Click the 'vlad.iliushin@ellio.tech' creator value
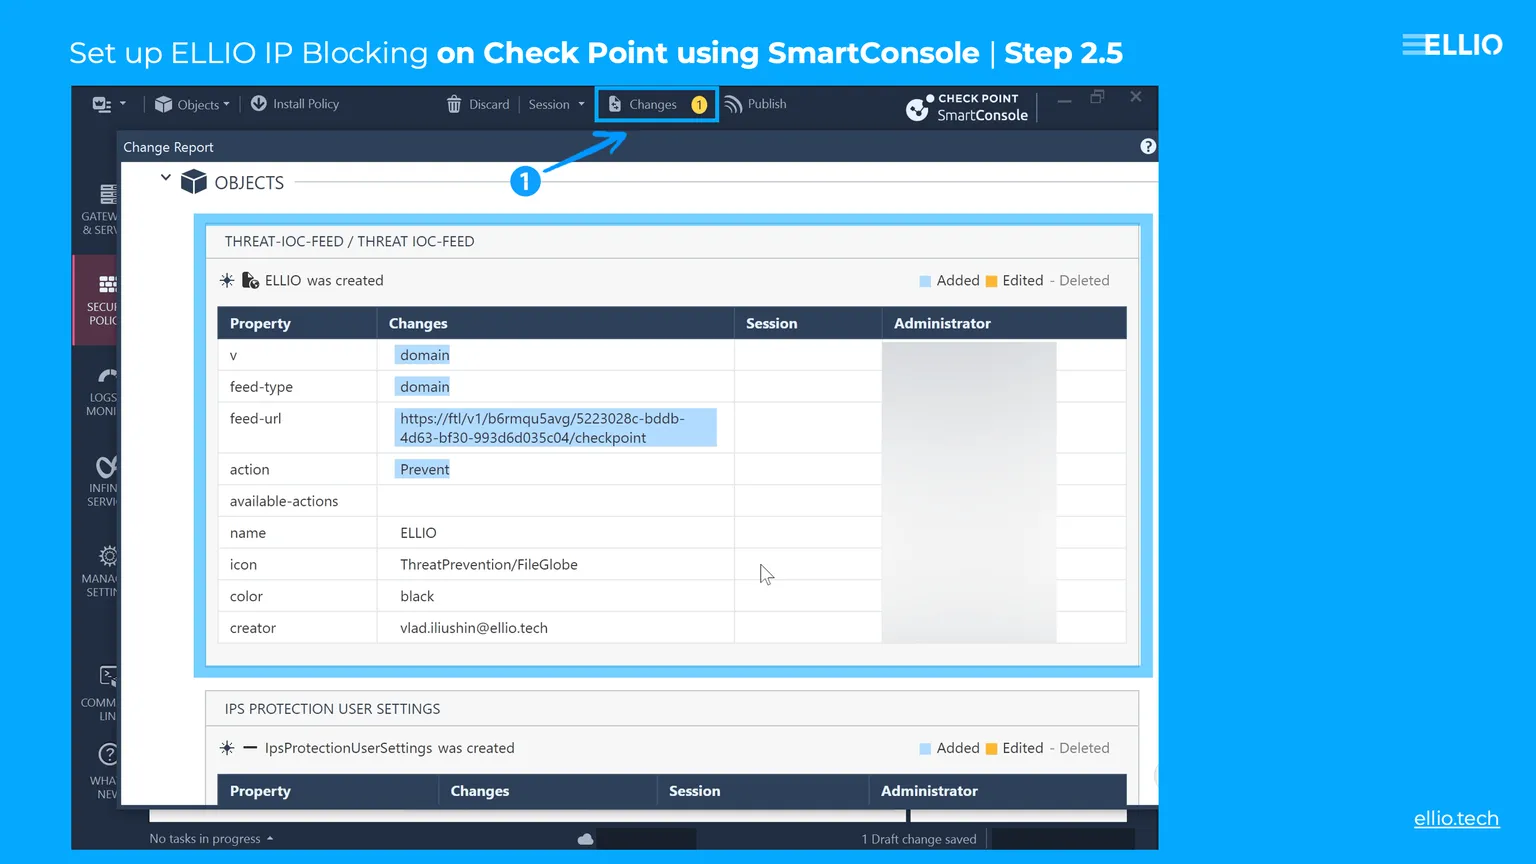This screenshot has width=1536, height=864. click(x=474, y=628)
